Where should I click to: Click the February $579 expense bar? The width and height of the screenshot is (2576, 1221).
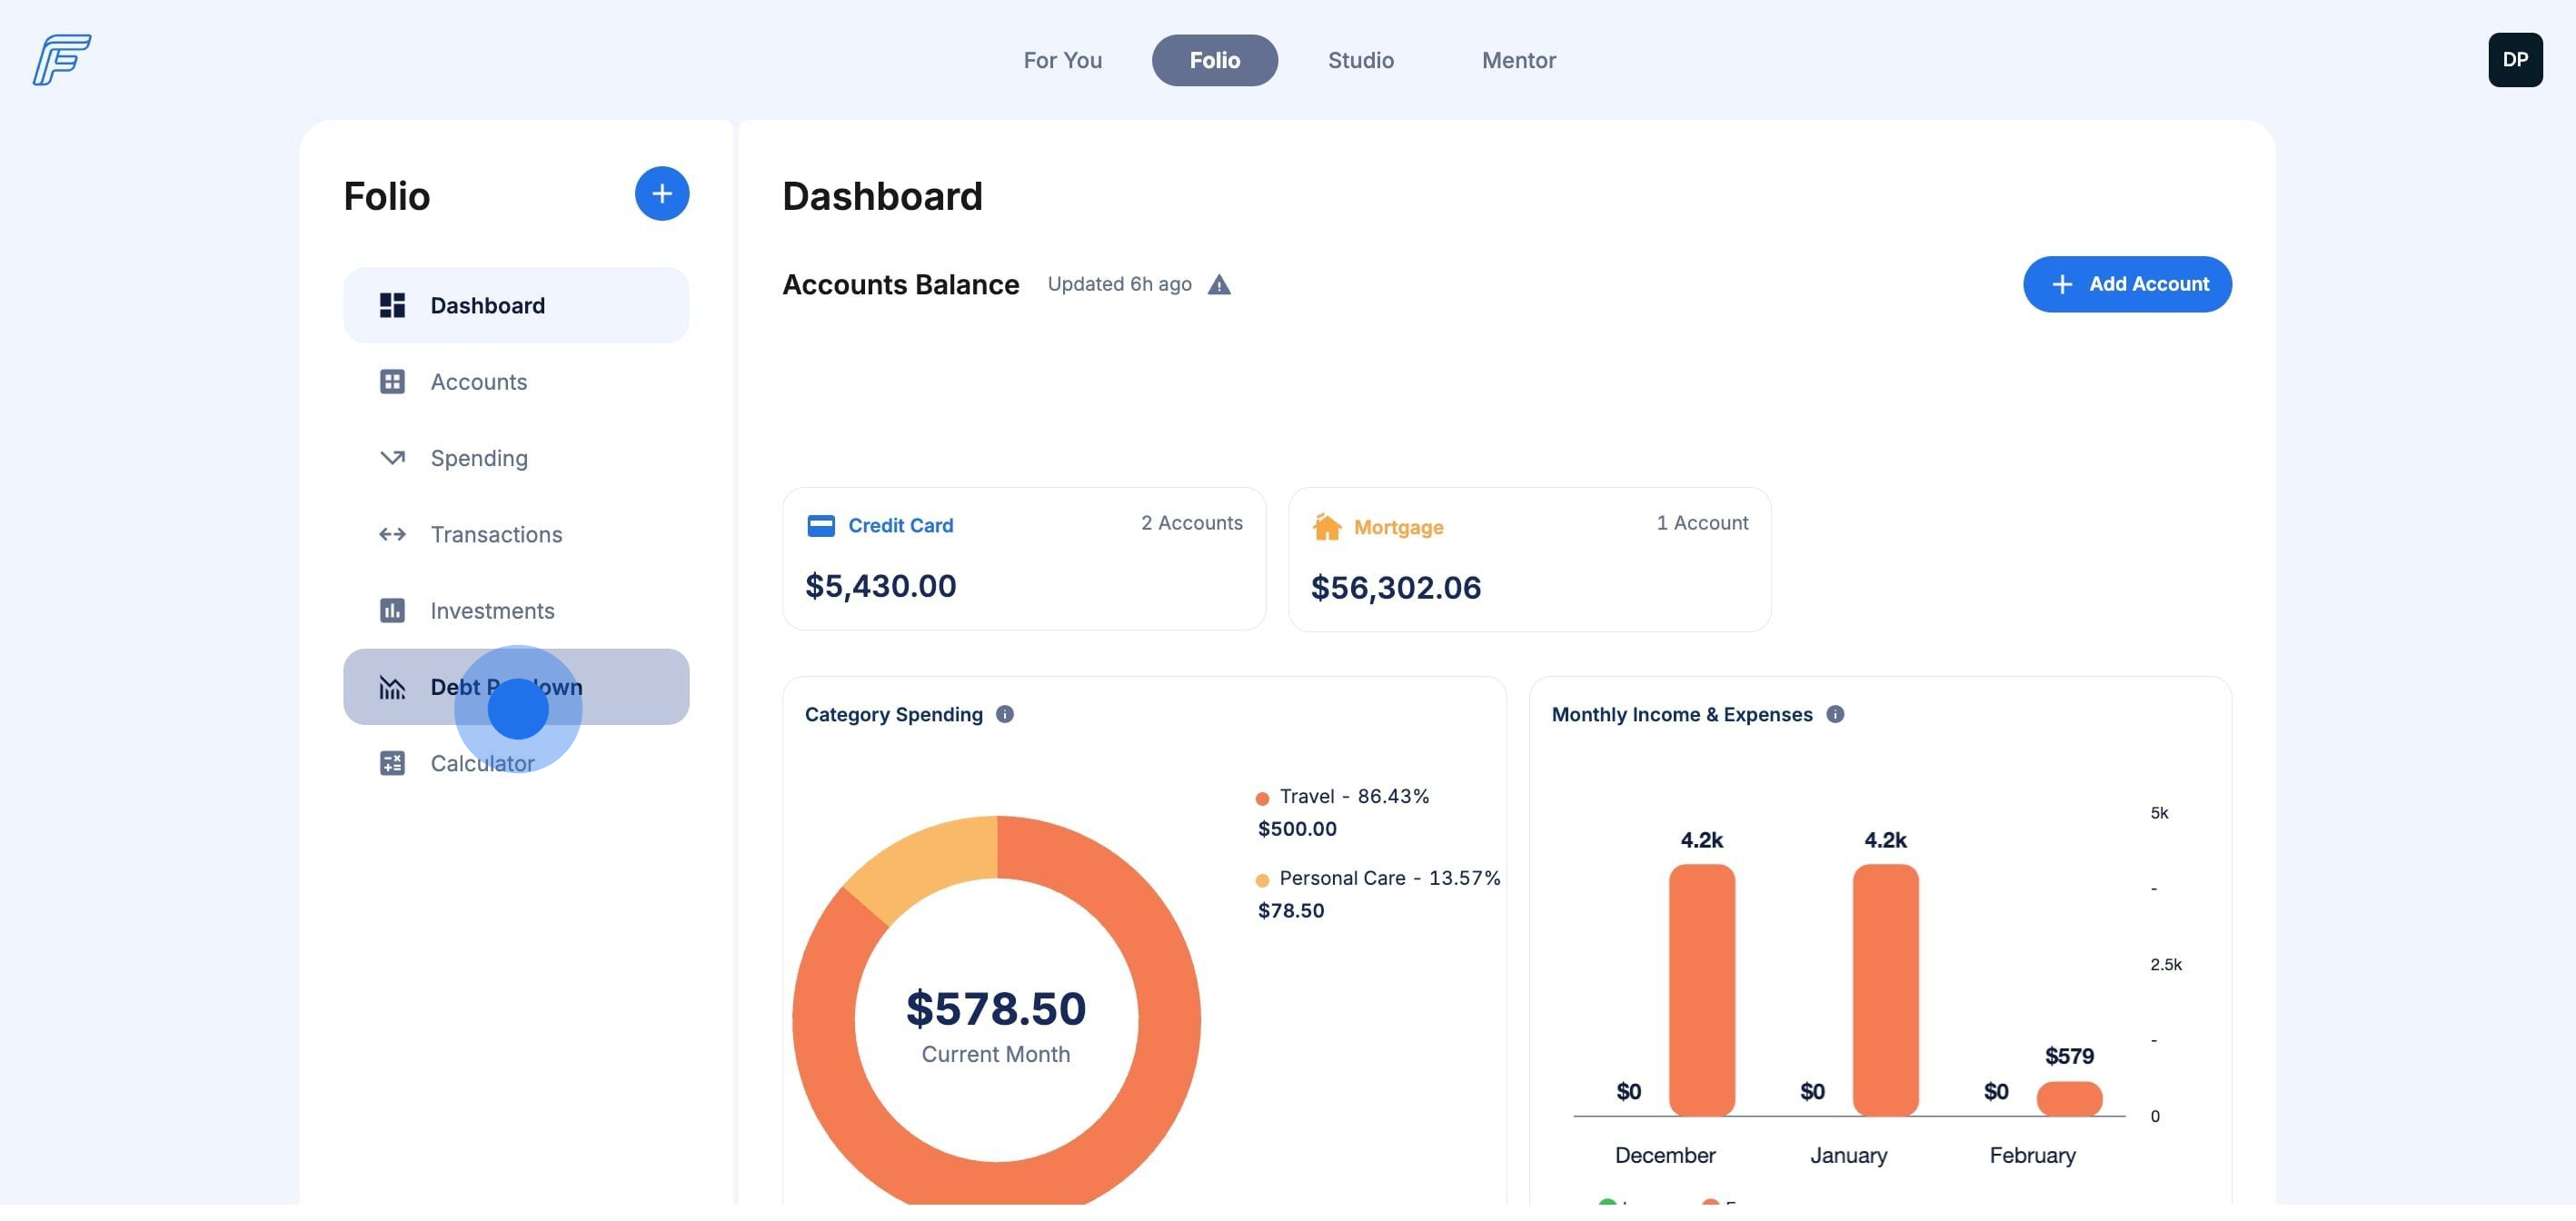coord(2068,1098)
